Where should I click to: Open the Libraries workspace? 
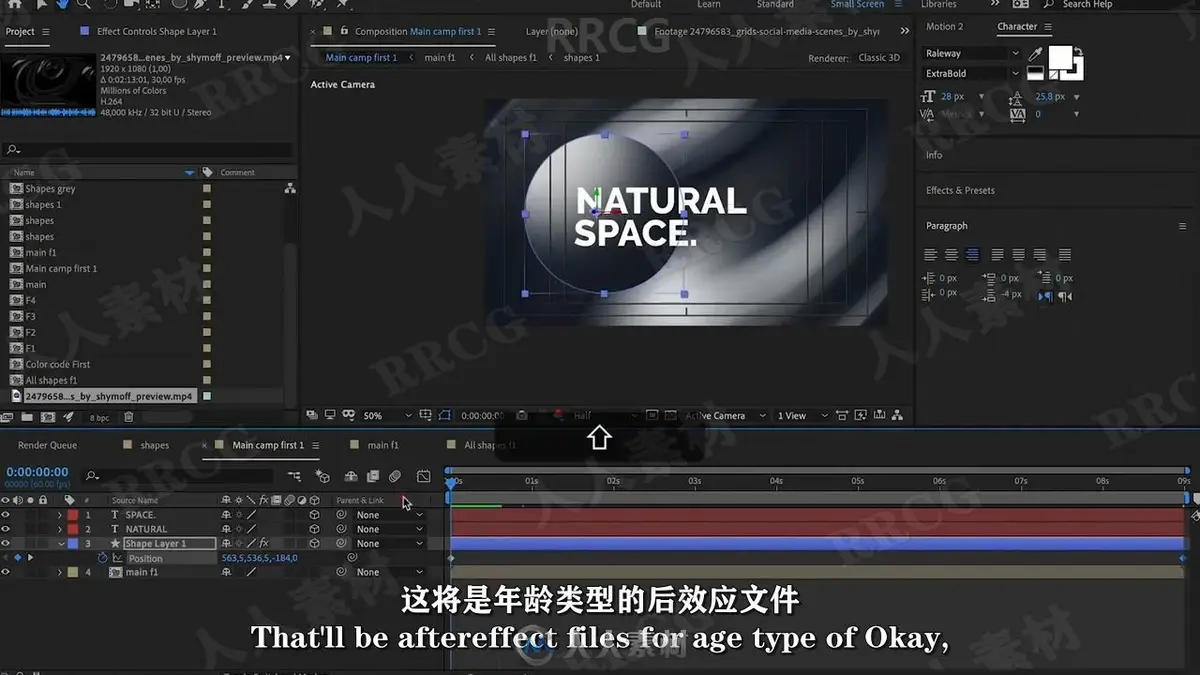coord(938,4)
